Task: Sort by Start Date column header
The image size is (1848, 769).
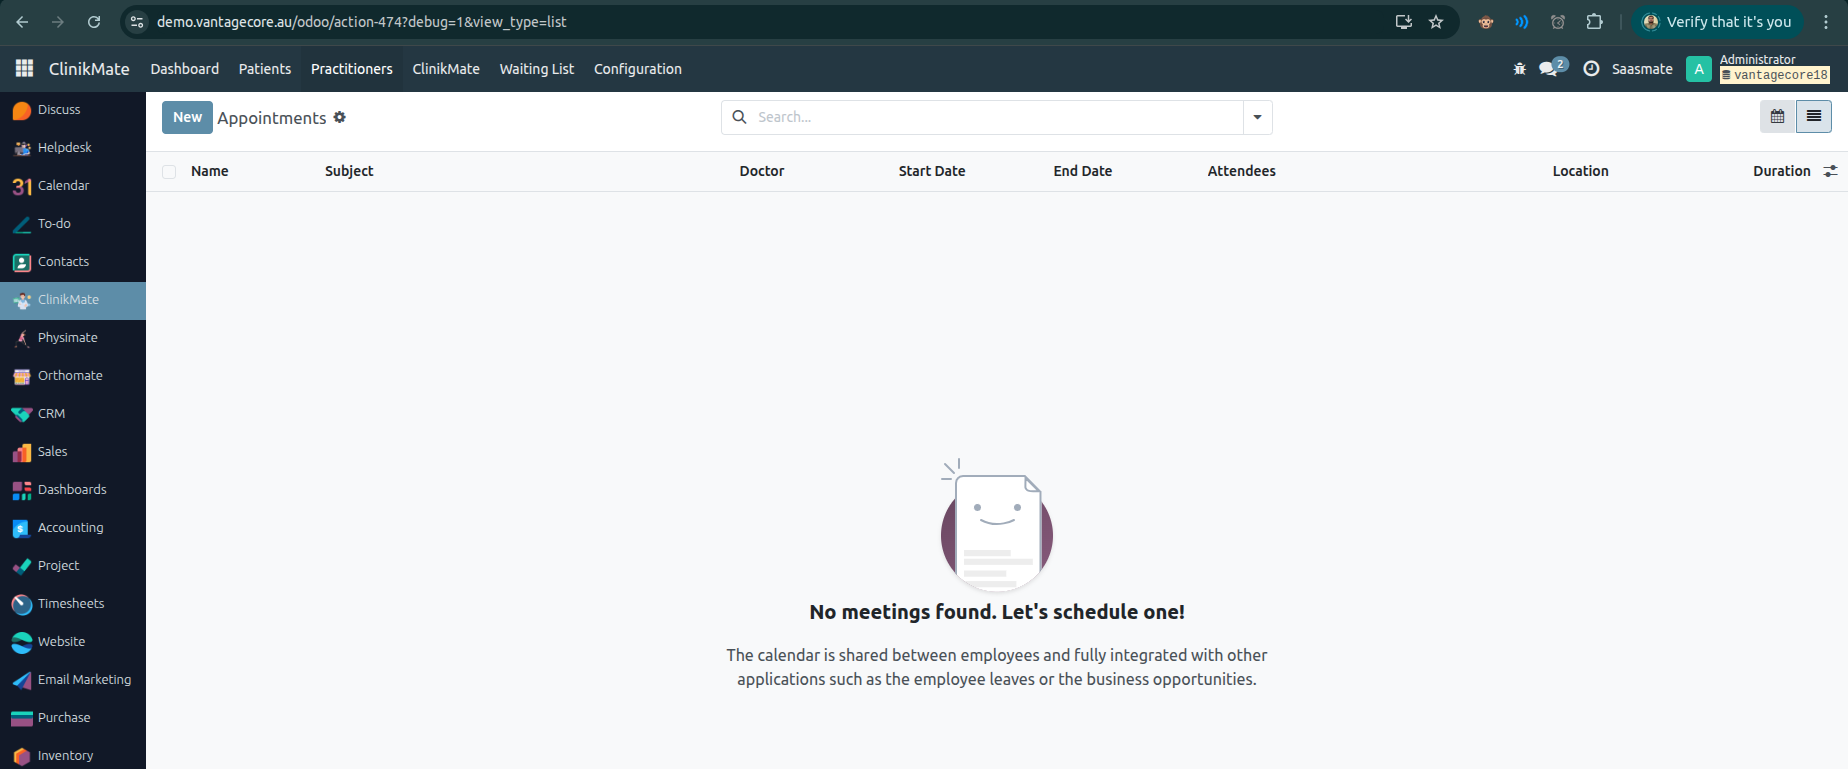Action: [x=931, y=171]
